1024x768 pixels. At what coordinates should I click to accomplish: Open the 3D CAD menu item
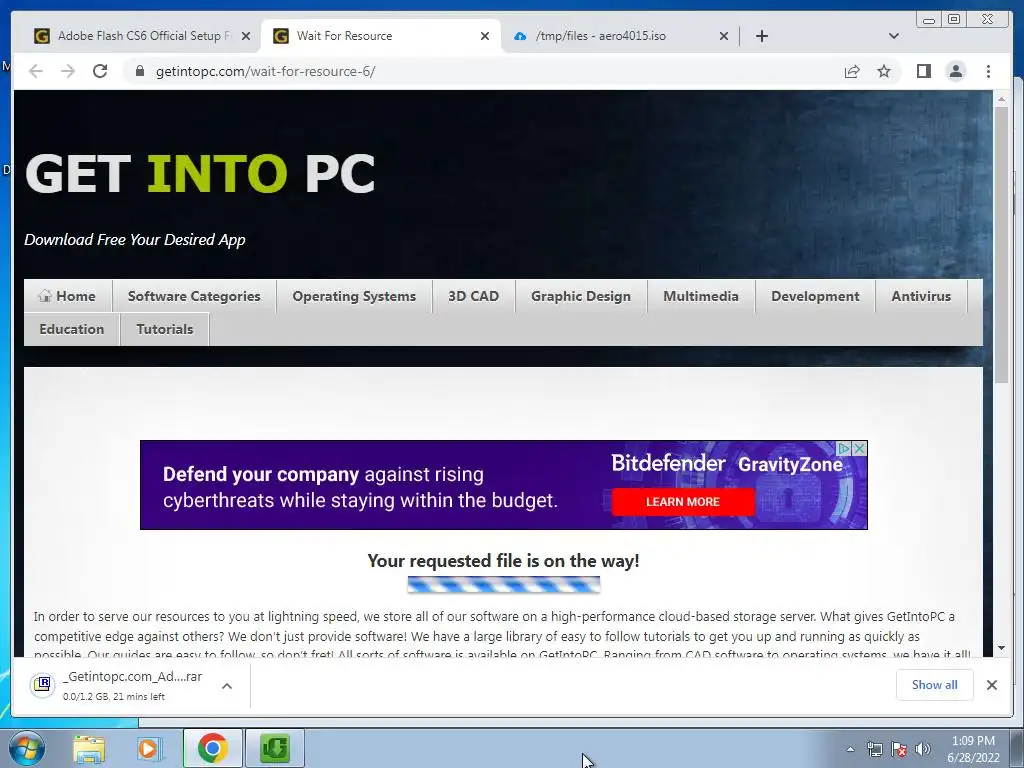click(473, 296)
